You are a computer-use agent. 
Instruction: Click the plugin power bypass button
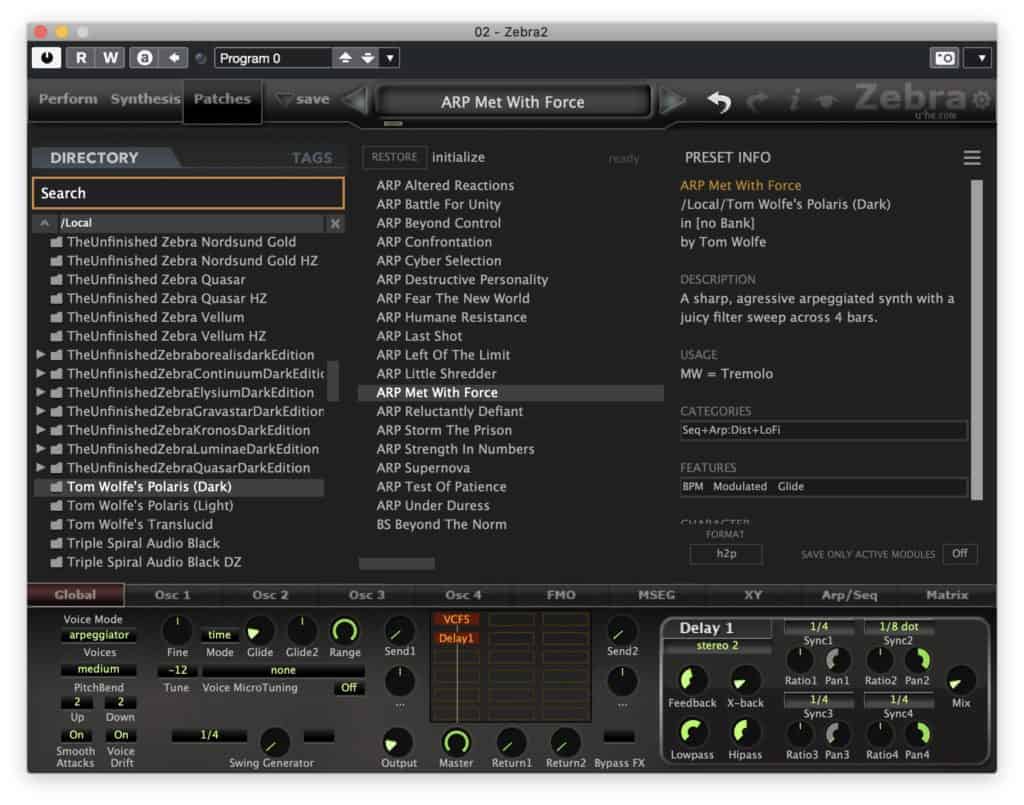(x=46, y=57)
